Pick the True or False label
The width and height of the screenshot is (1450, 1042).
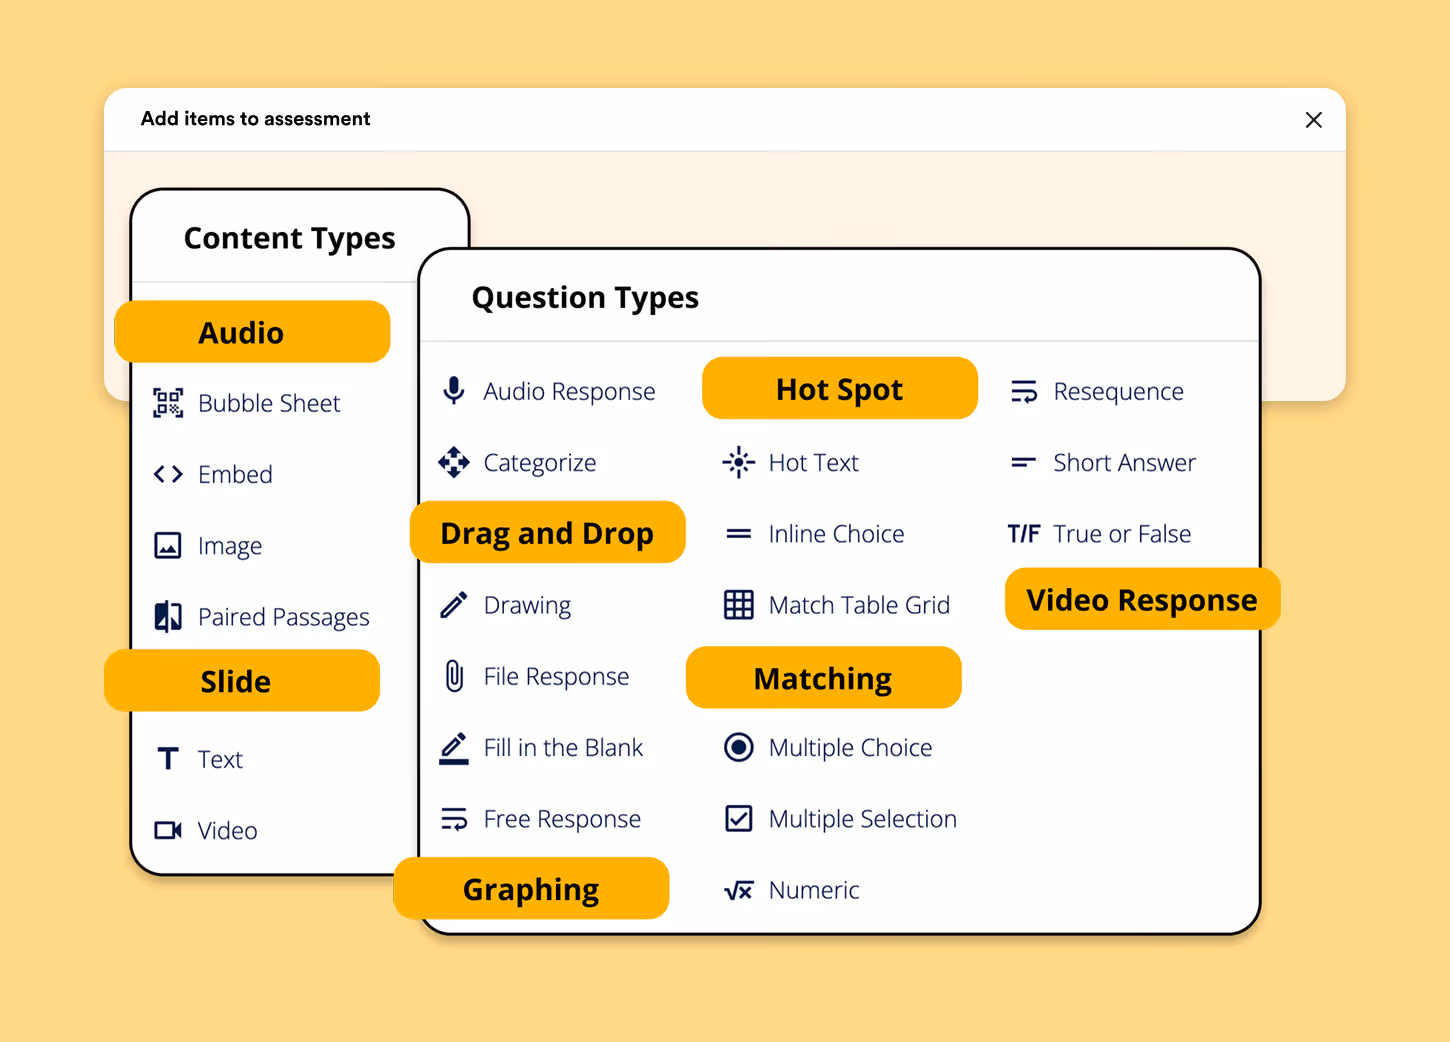point(1122,534)
